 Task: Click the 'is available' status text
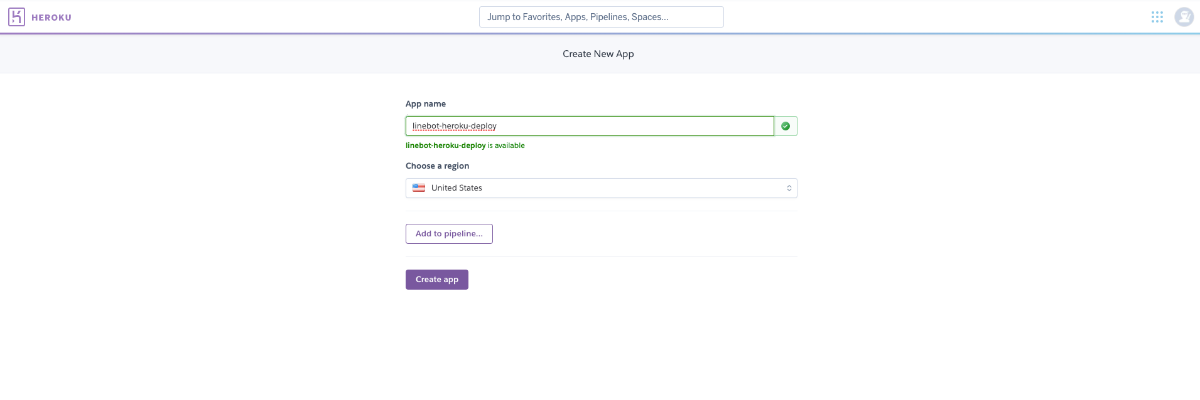pyautogui.click(x=506, y=145)
